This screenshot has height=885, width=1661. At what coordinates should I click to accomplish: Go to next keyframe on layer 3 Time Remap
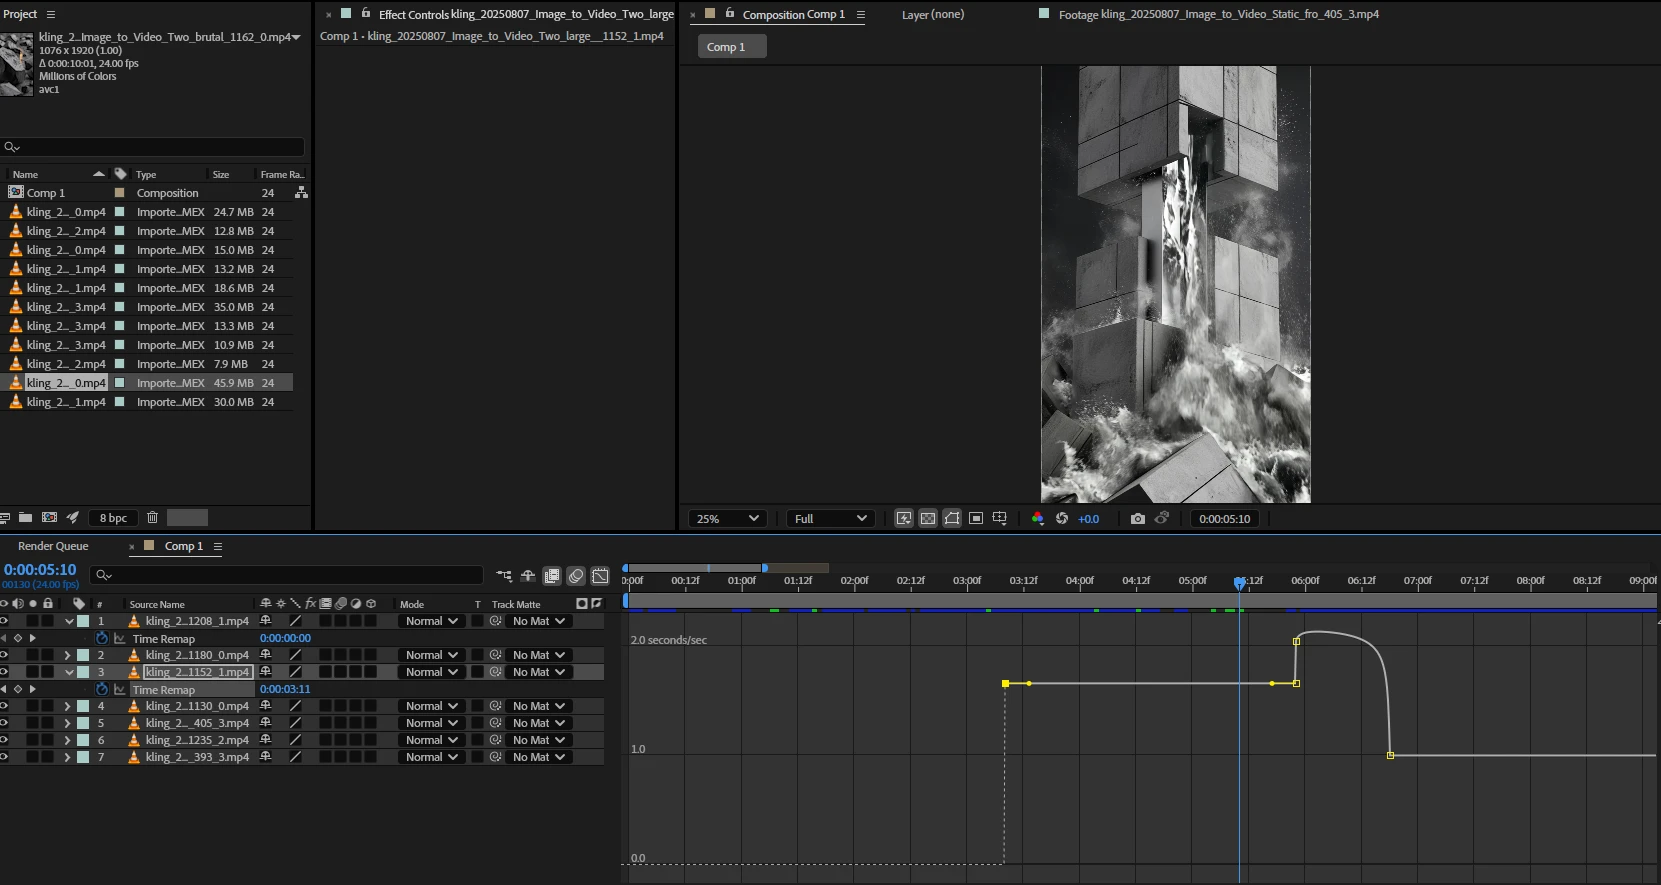33,689
